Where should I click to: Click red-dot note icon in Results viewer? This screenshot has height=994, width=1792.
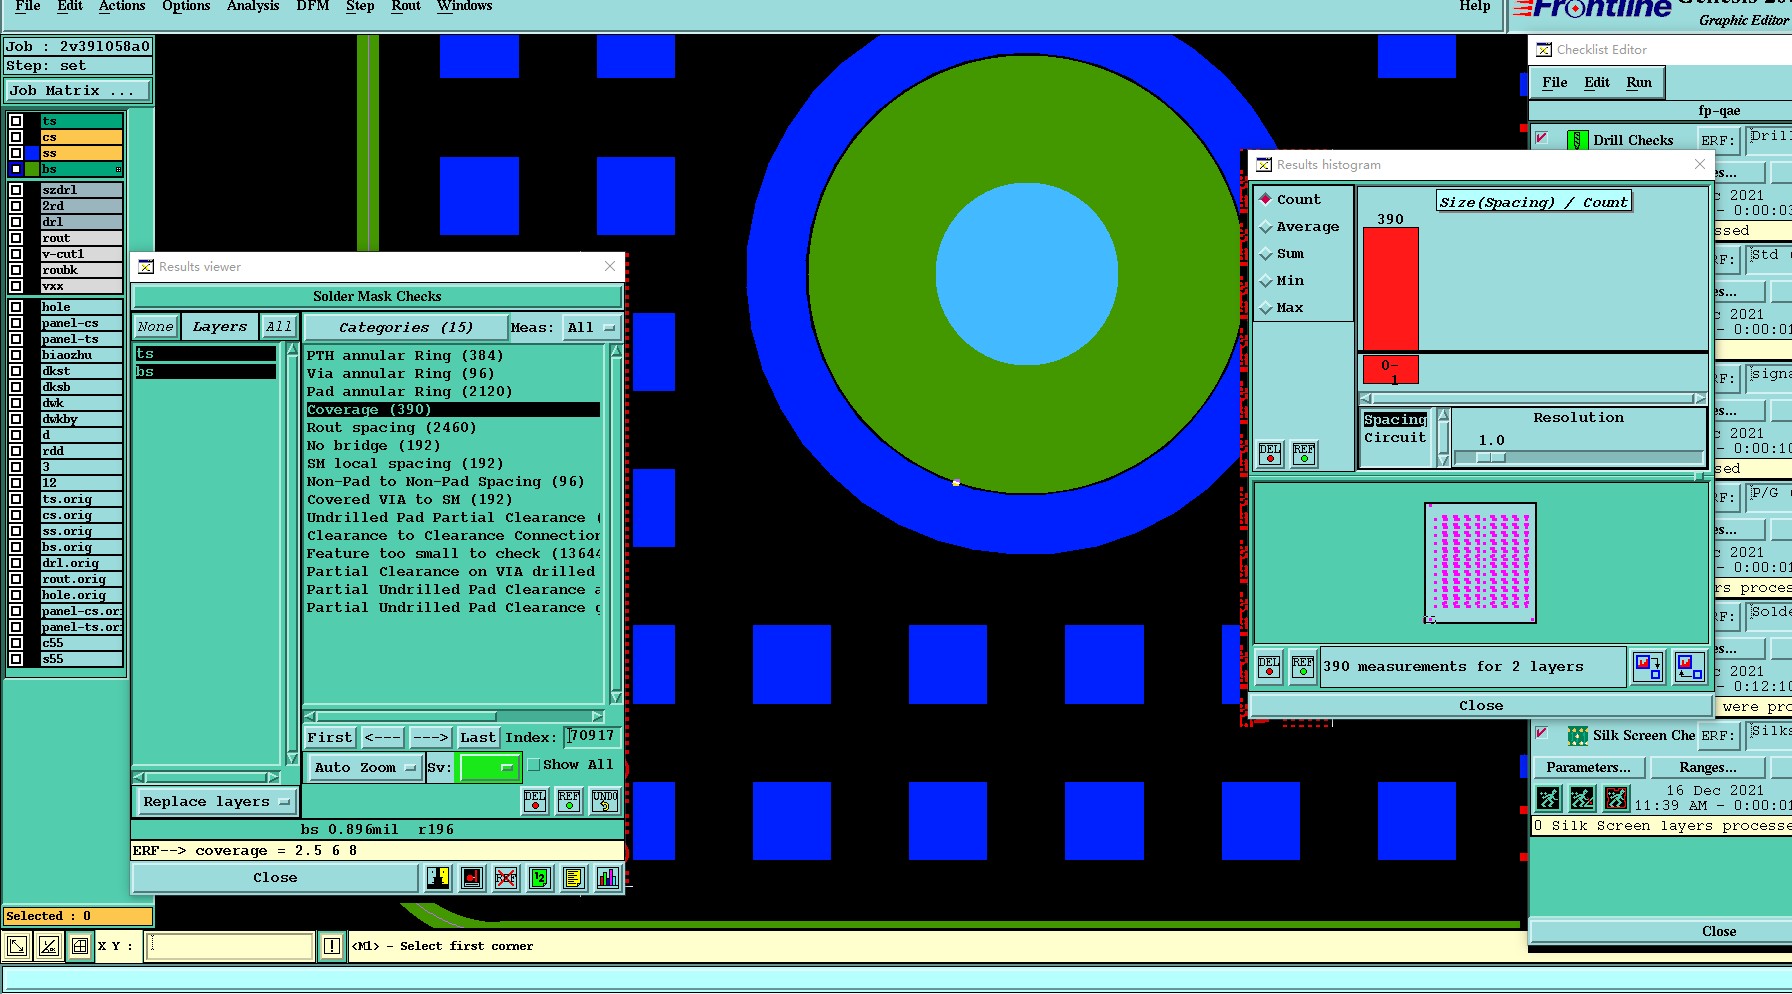(x=472, y=878)
